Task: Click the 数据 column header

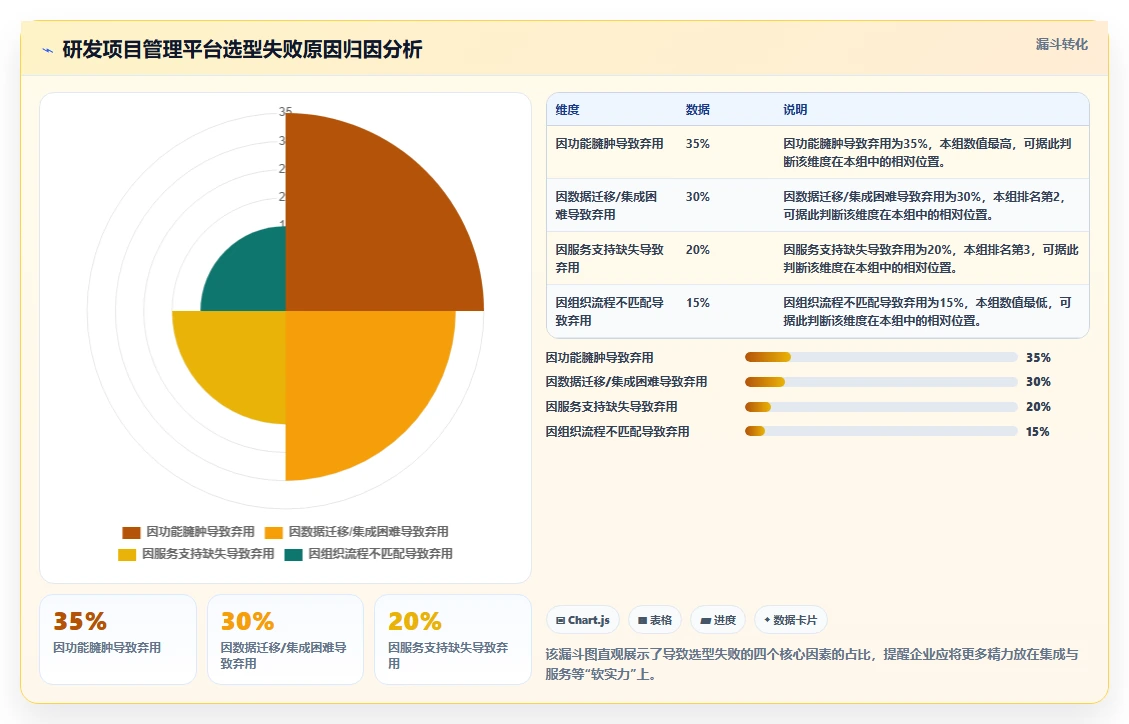Action: tap(698, 109)
